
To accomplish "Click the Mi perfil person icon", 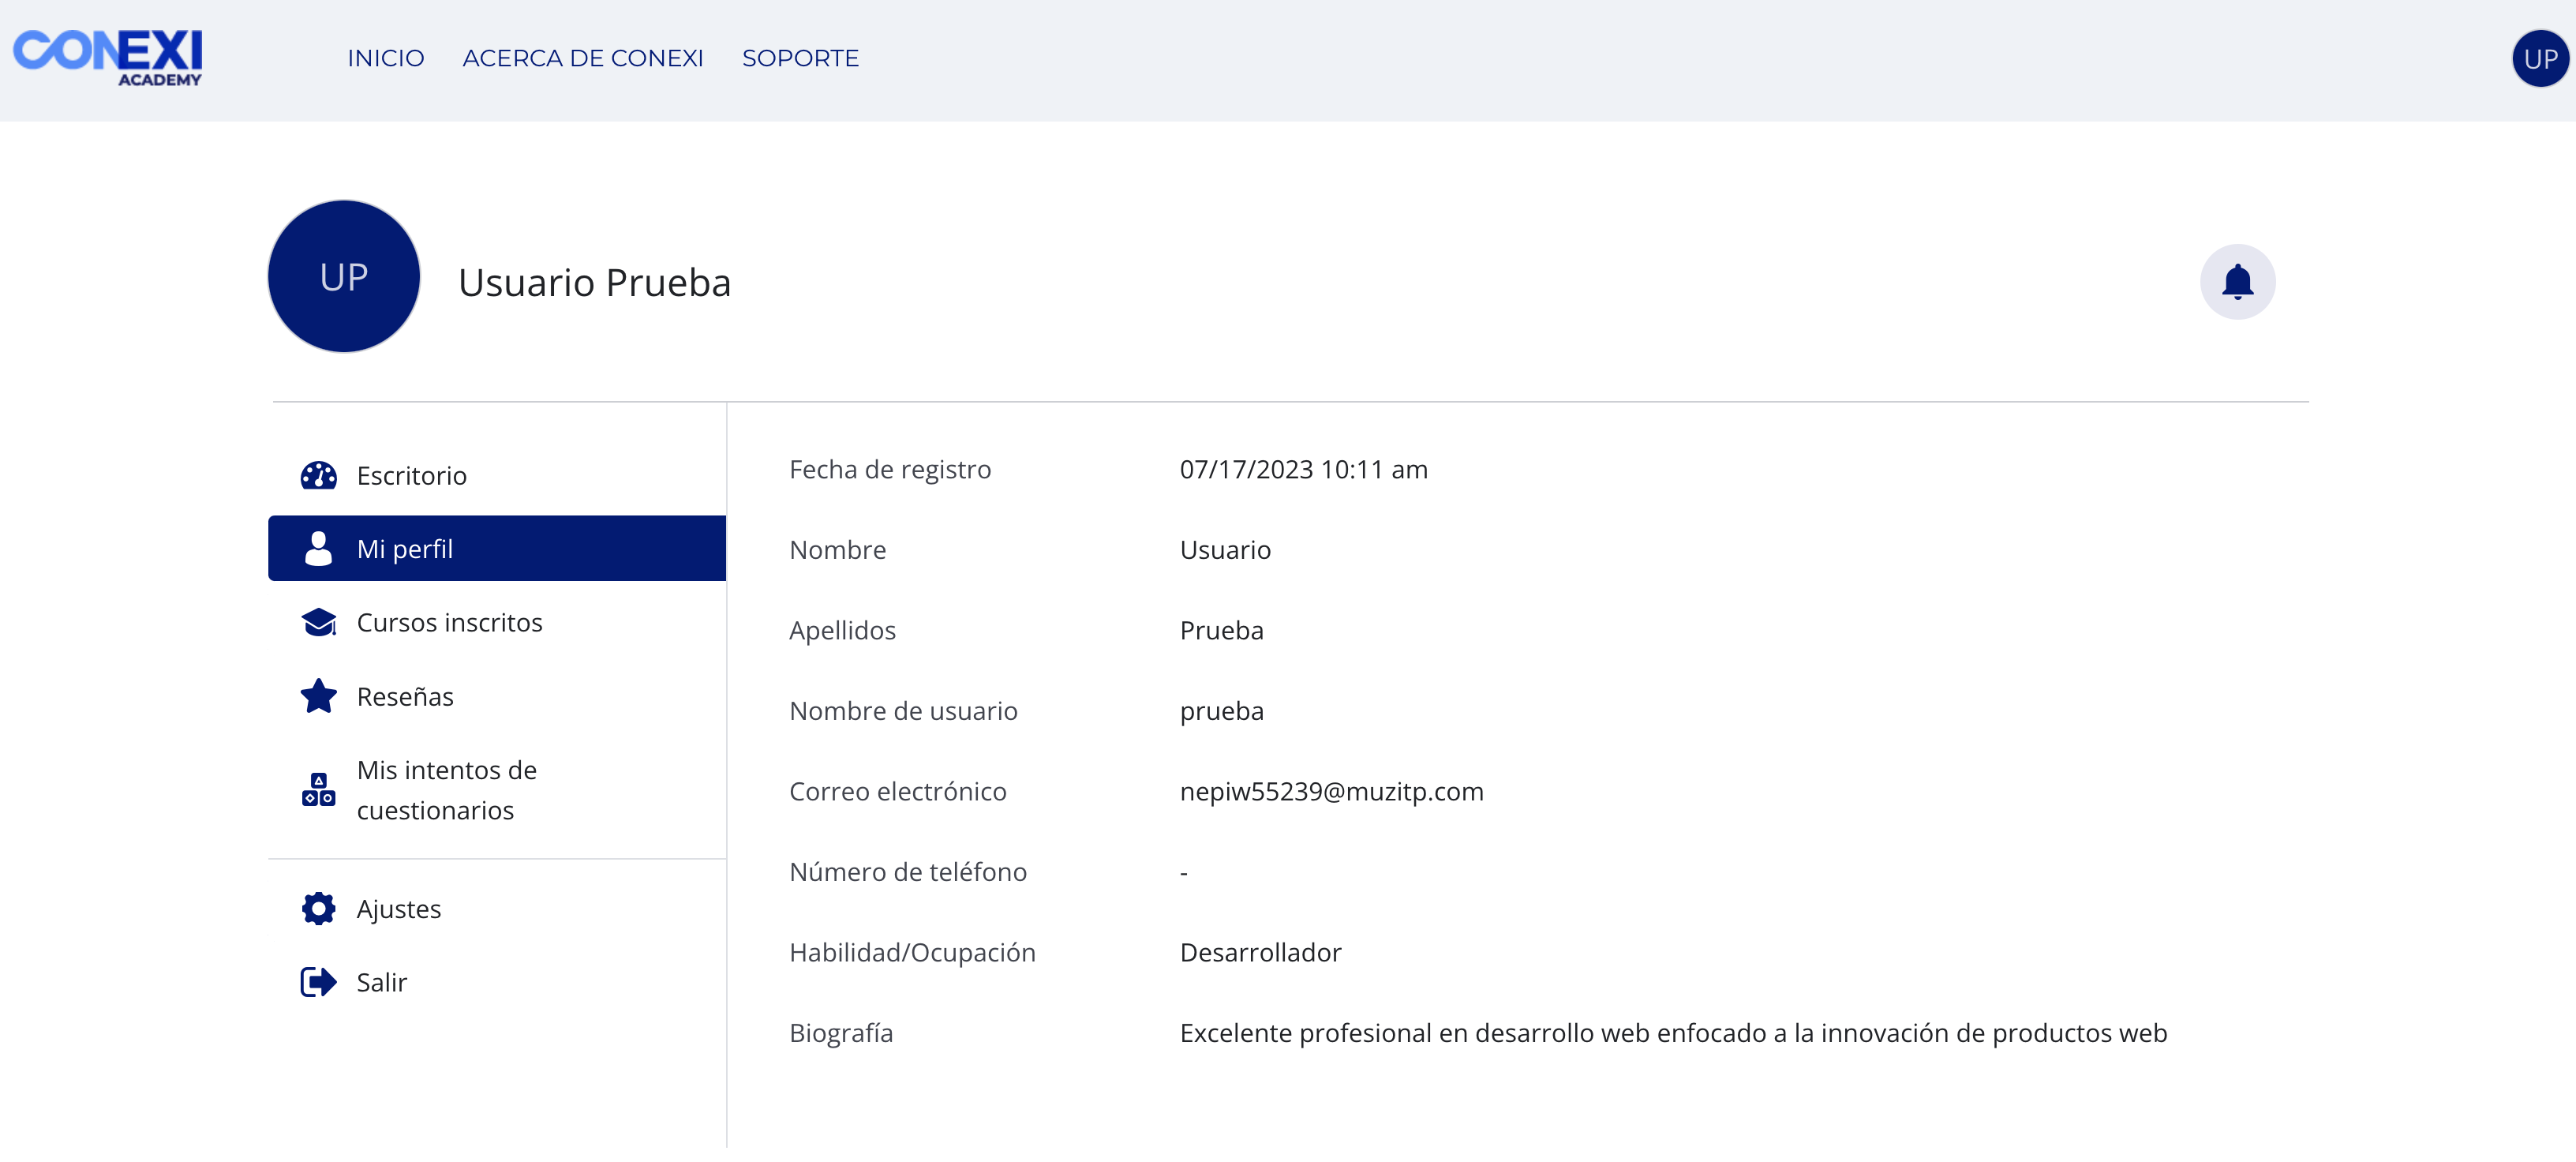I will coord(318,547).
